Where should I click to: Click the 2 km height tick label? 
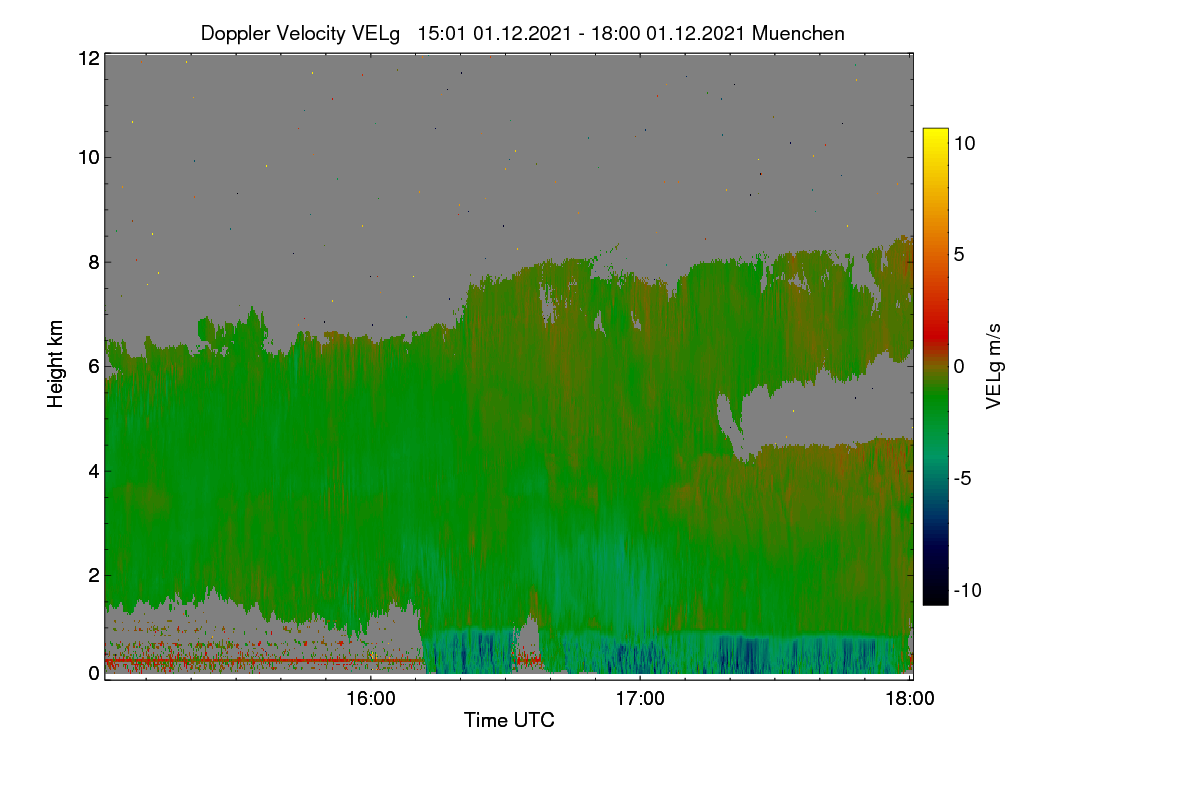tap(94, 575)
